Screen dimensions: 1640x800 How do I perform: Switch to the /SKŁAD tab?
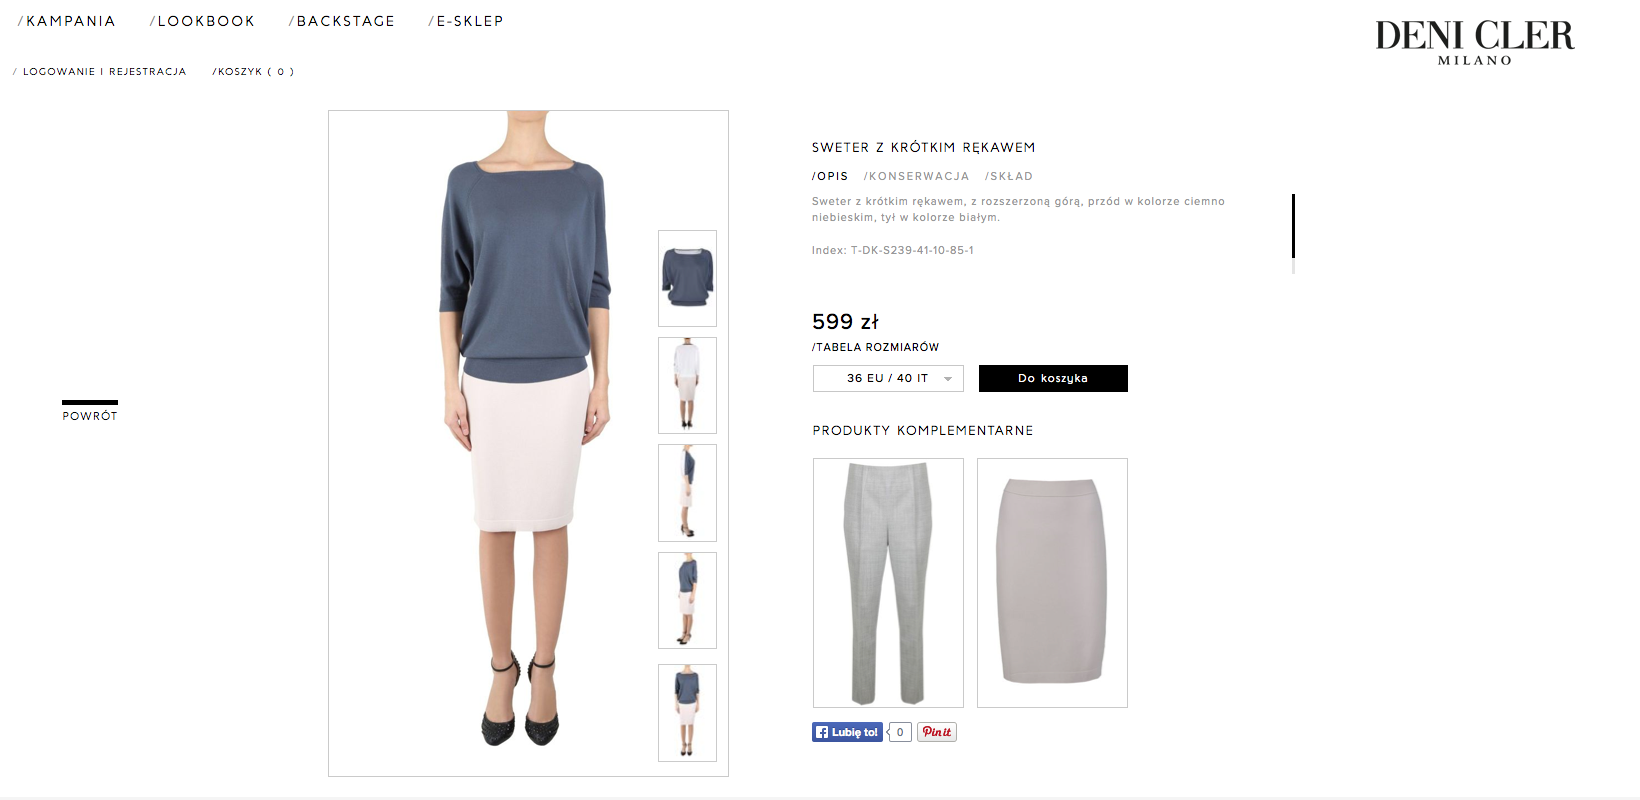1008,176
